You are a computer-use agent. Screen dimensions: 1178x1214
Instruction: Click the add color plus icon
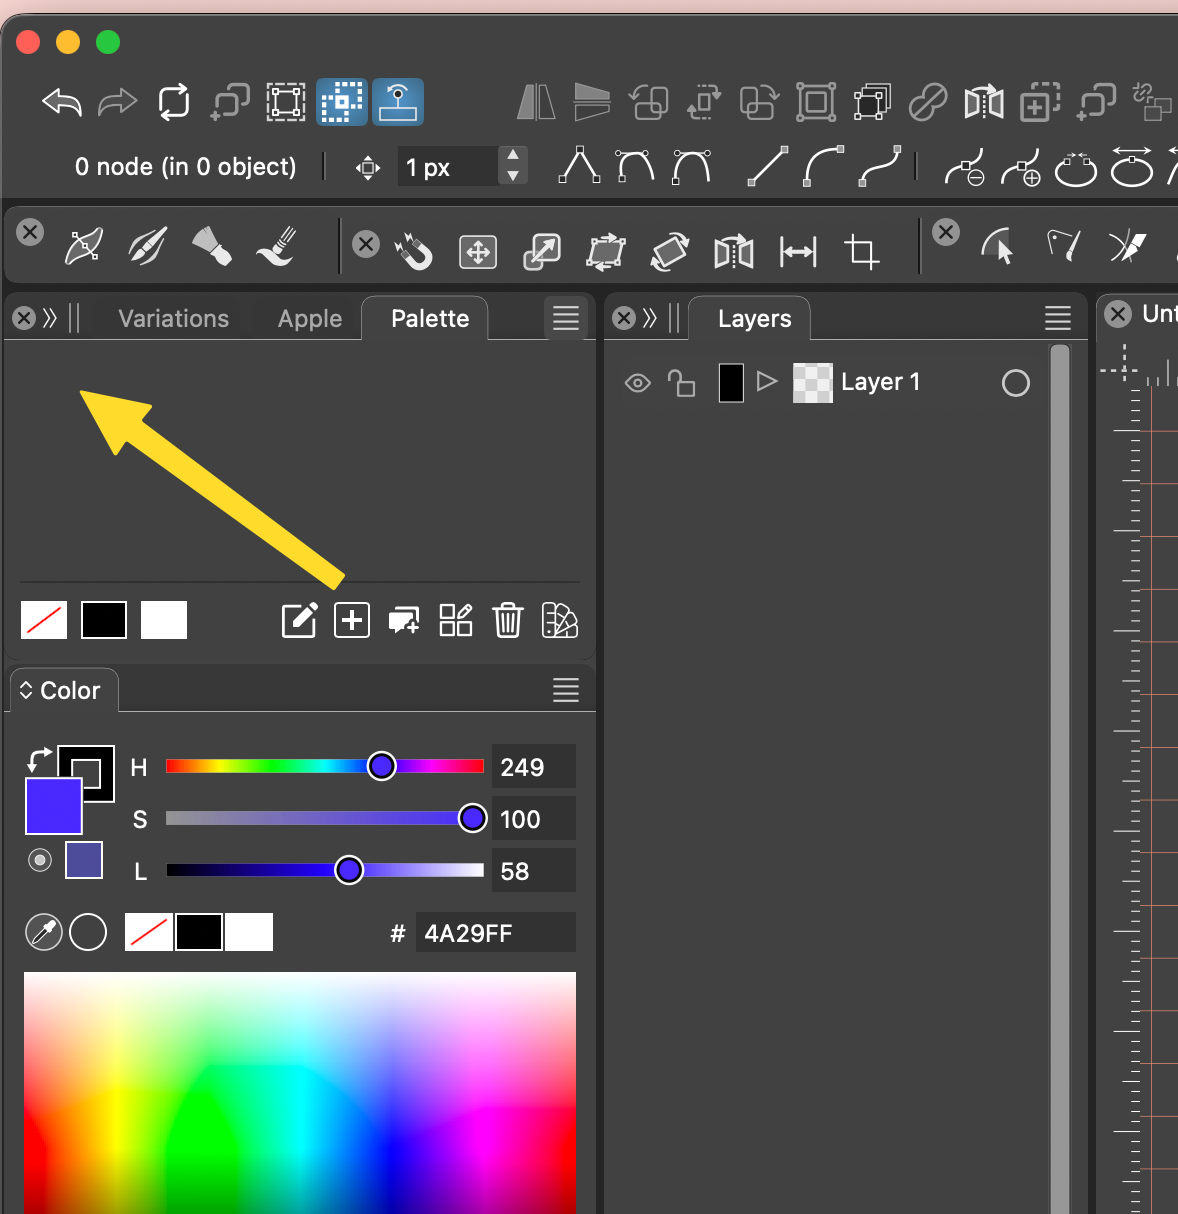(x=352, y=620)
